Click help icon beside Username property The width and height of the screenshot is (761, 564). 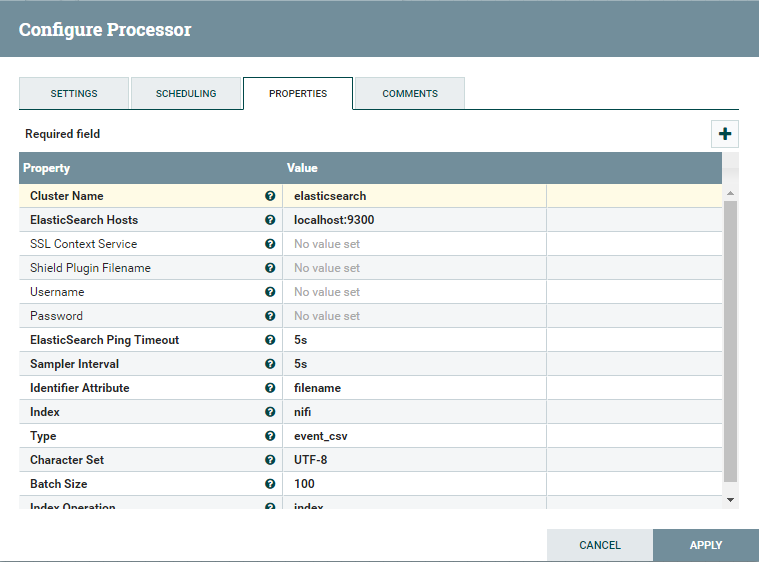coord(270,292)
